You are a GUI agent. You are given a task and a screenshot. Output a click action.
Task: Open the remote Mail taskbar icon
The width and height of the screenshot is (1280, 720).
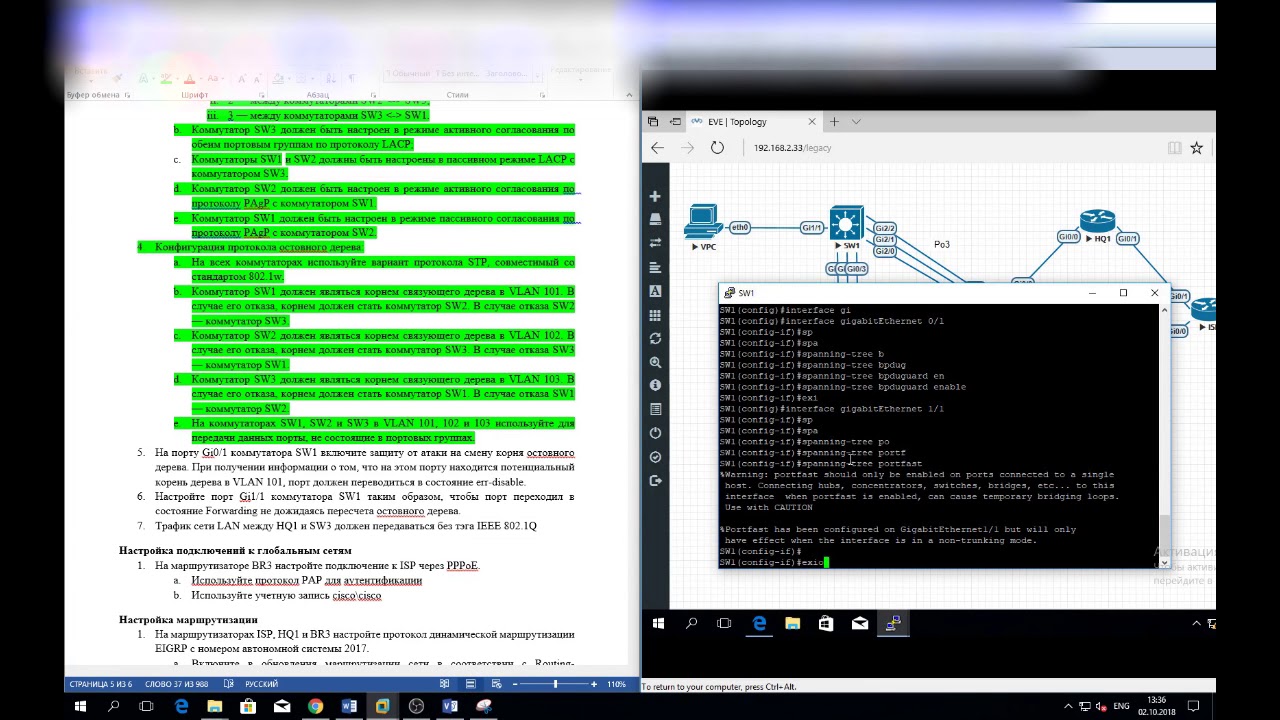pyautogui.click(x=860, y=624)
